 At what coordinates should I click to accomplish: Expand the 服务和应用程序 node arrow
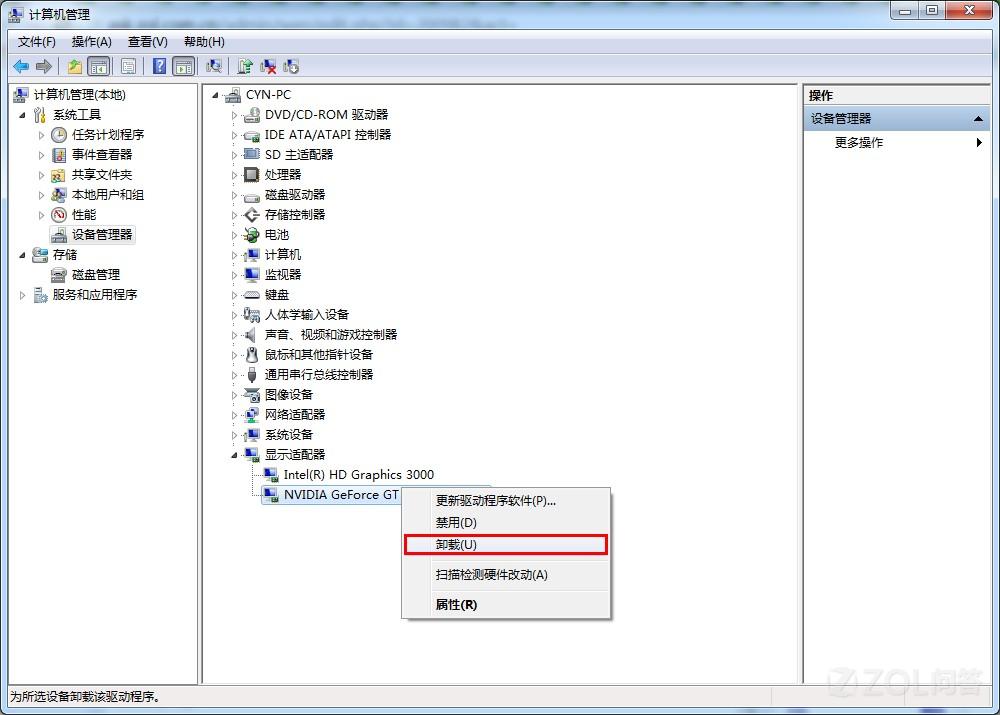coord(23,295)
